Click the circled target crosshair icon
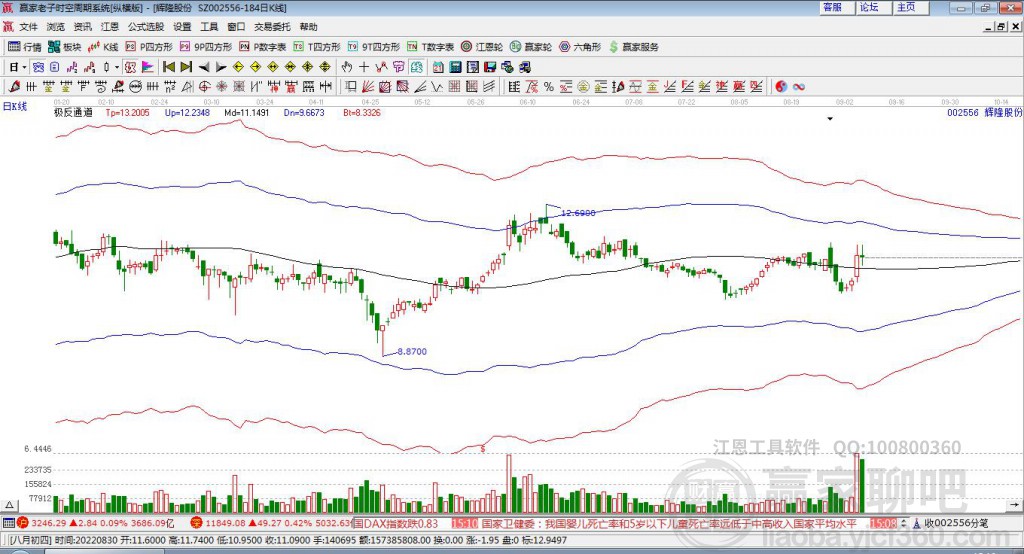The image size is (1024, 554). click(204, 86)
